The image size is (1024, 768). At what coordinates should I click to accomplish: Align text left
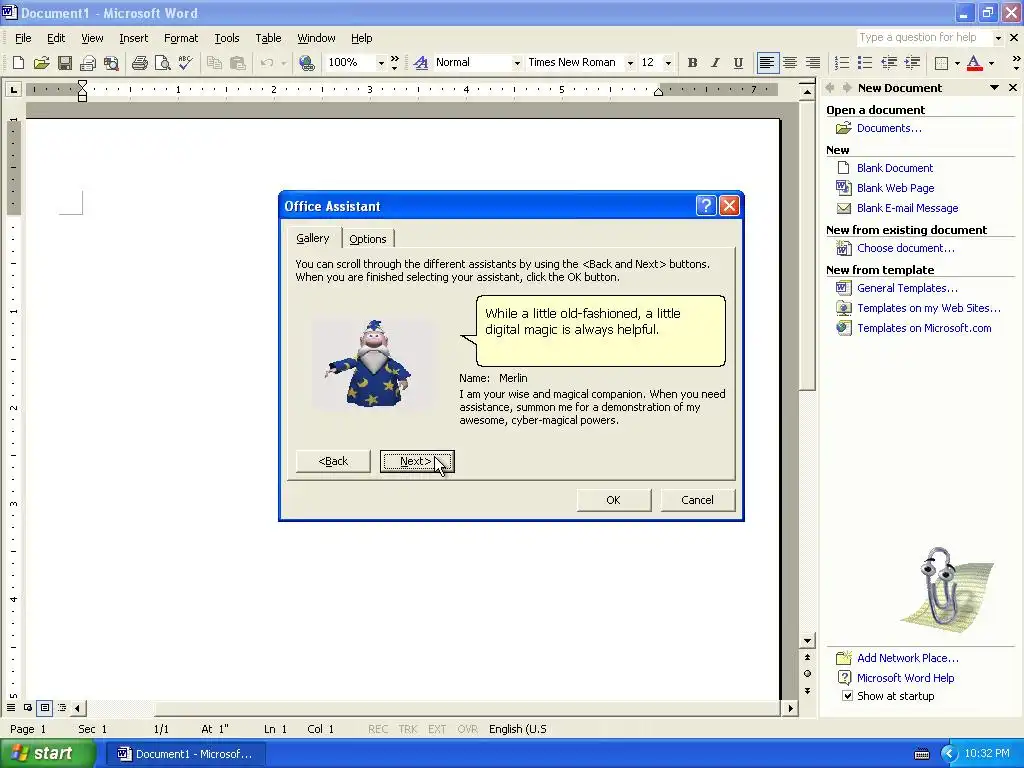[x=767, y=63]
